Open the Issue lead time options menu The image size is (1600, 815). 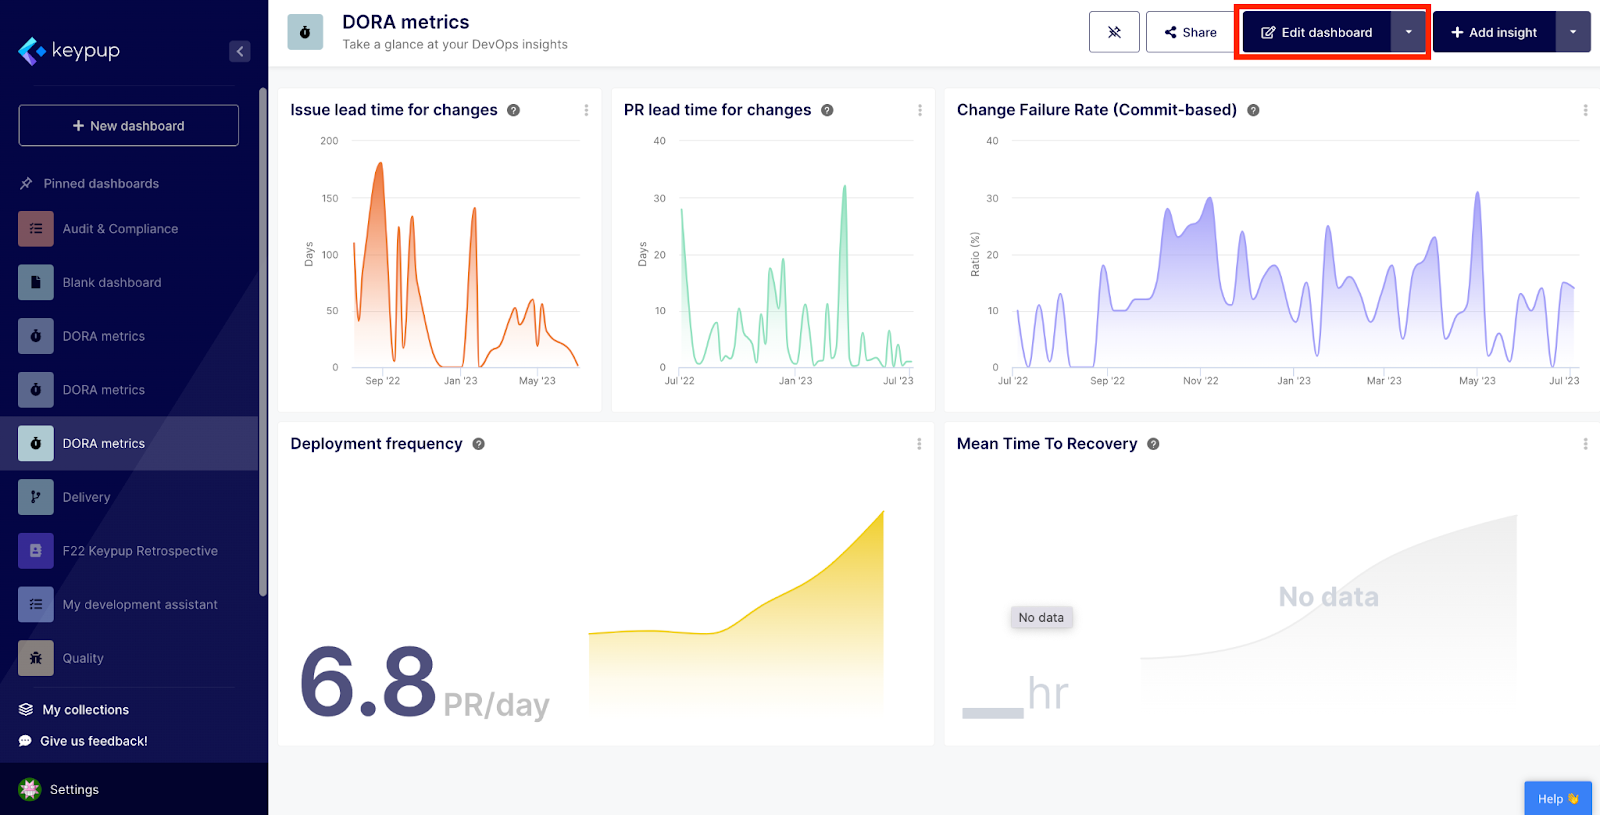[x=586, y=110]
